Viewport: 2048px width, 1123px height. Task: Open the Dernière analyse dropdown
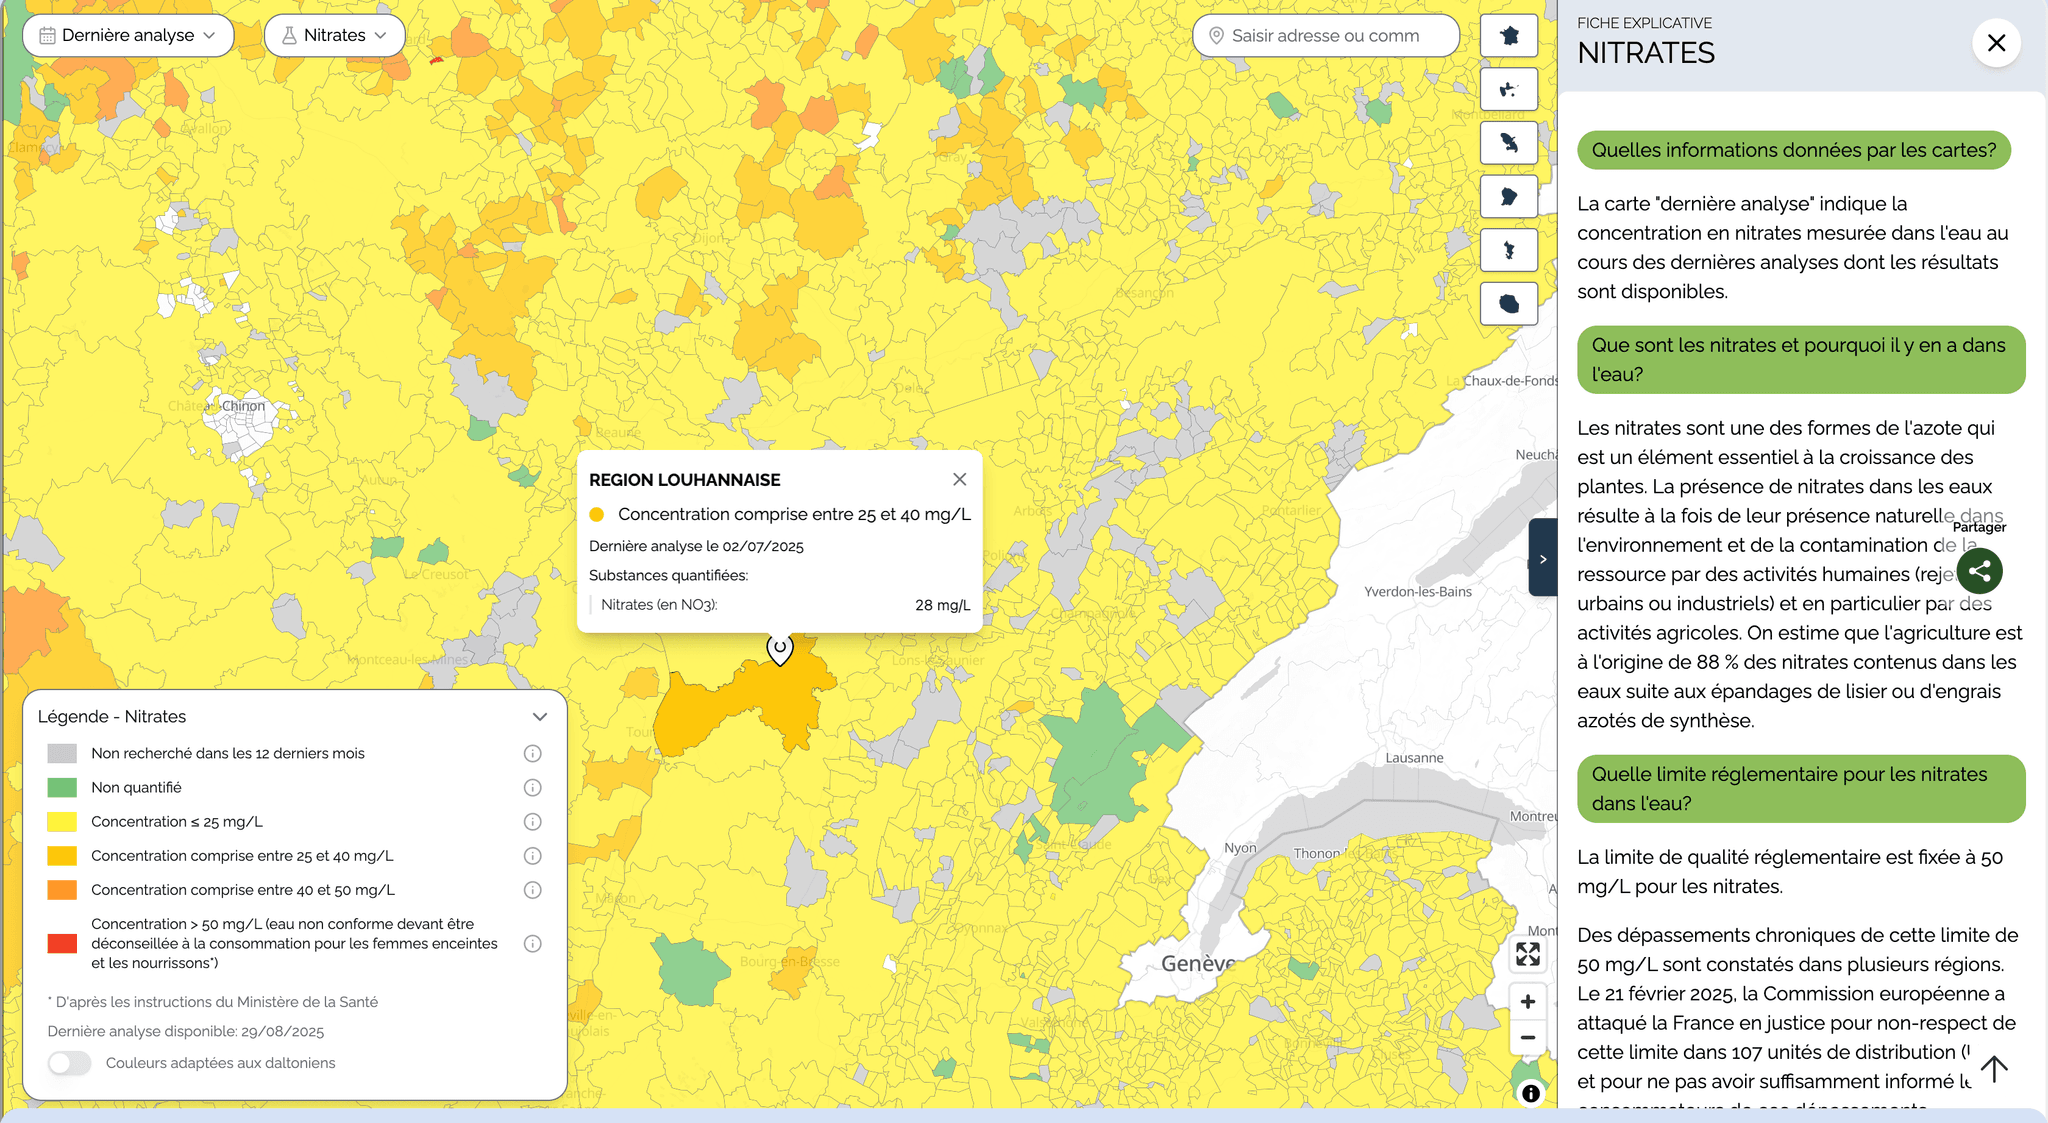(128, 36)
